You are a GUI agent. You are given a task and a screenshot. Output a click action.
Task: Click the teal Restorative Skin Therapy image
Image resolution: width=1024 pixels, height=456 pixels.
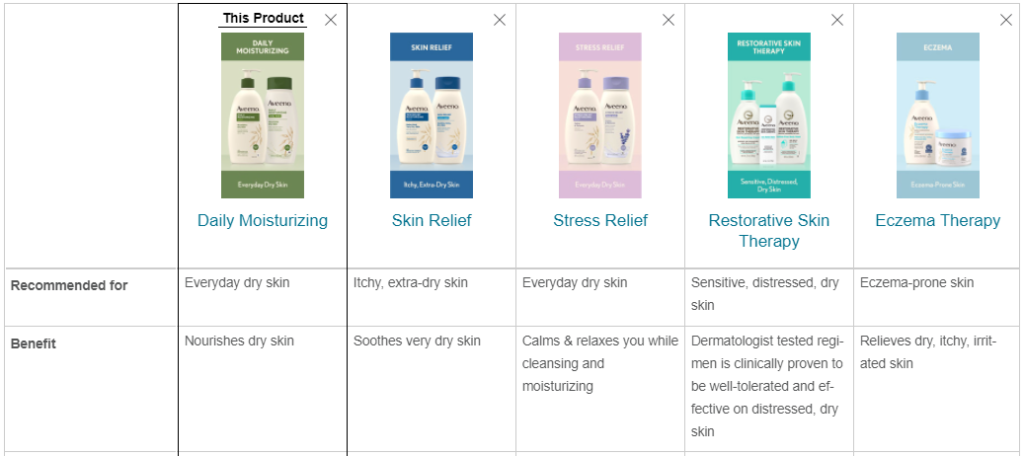(x=769, y=116)
